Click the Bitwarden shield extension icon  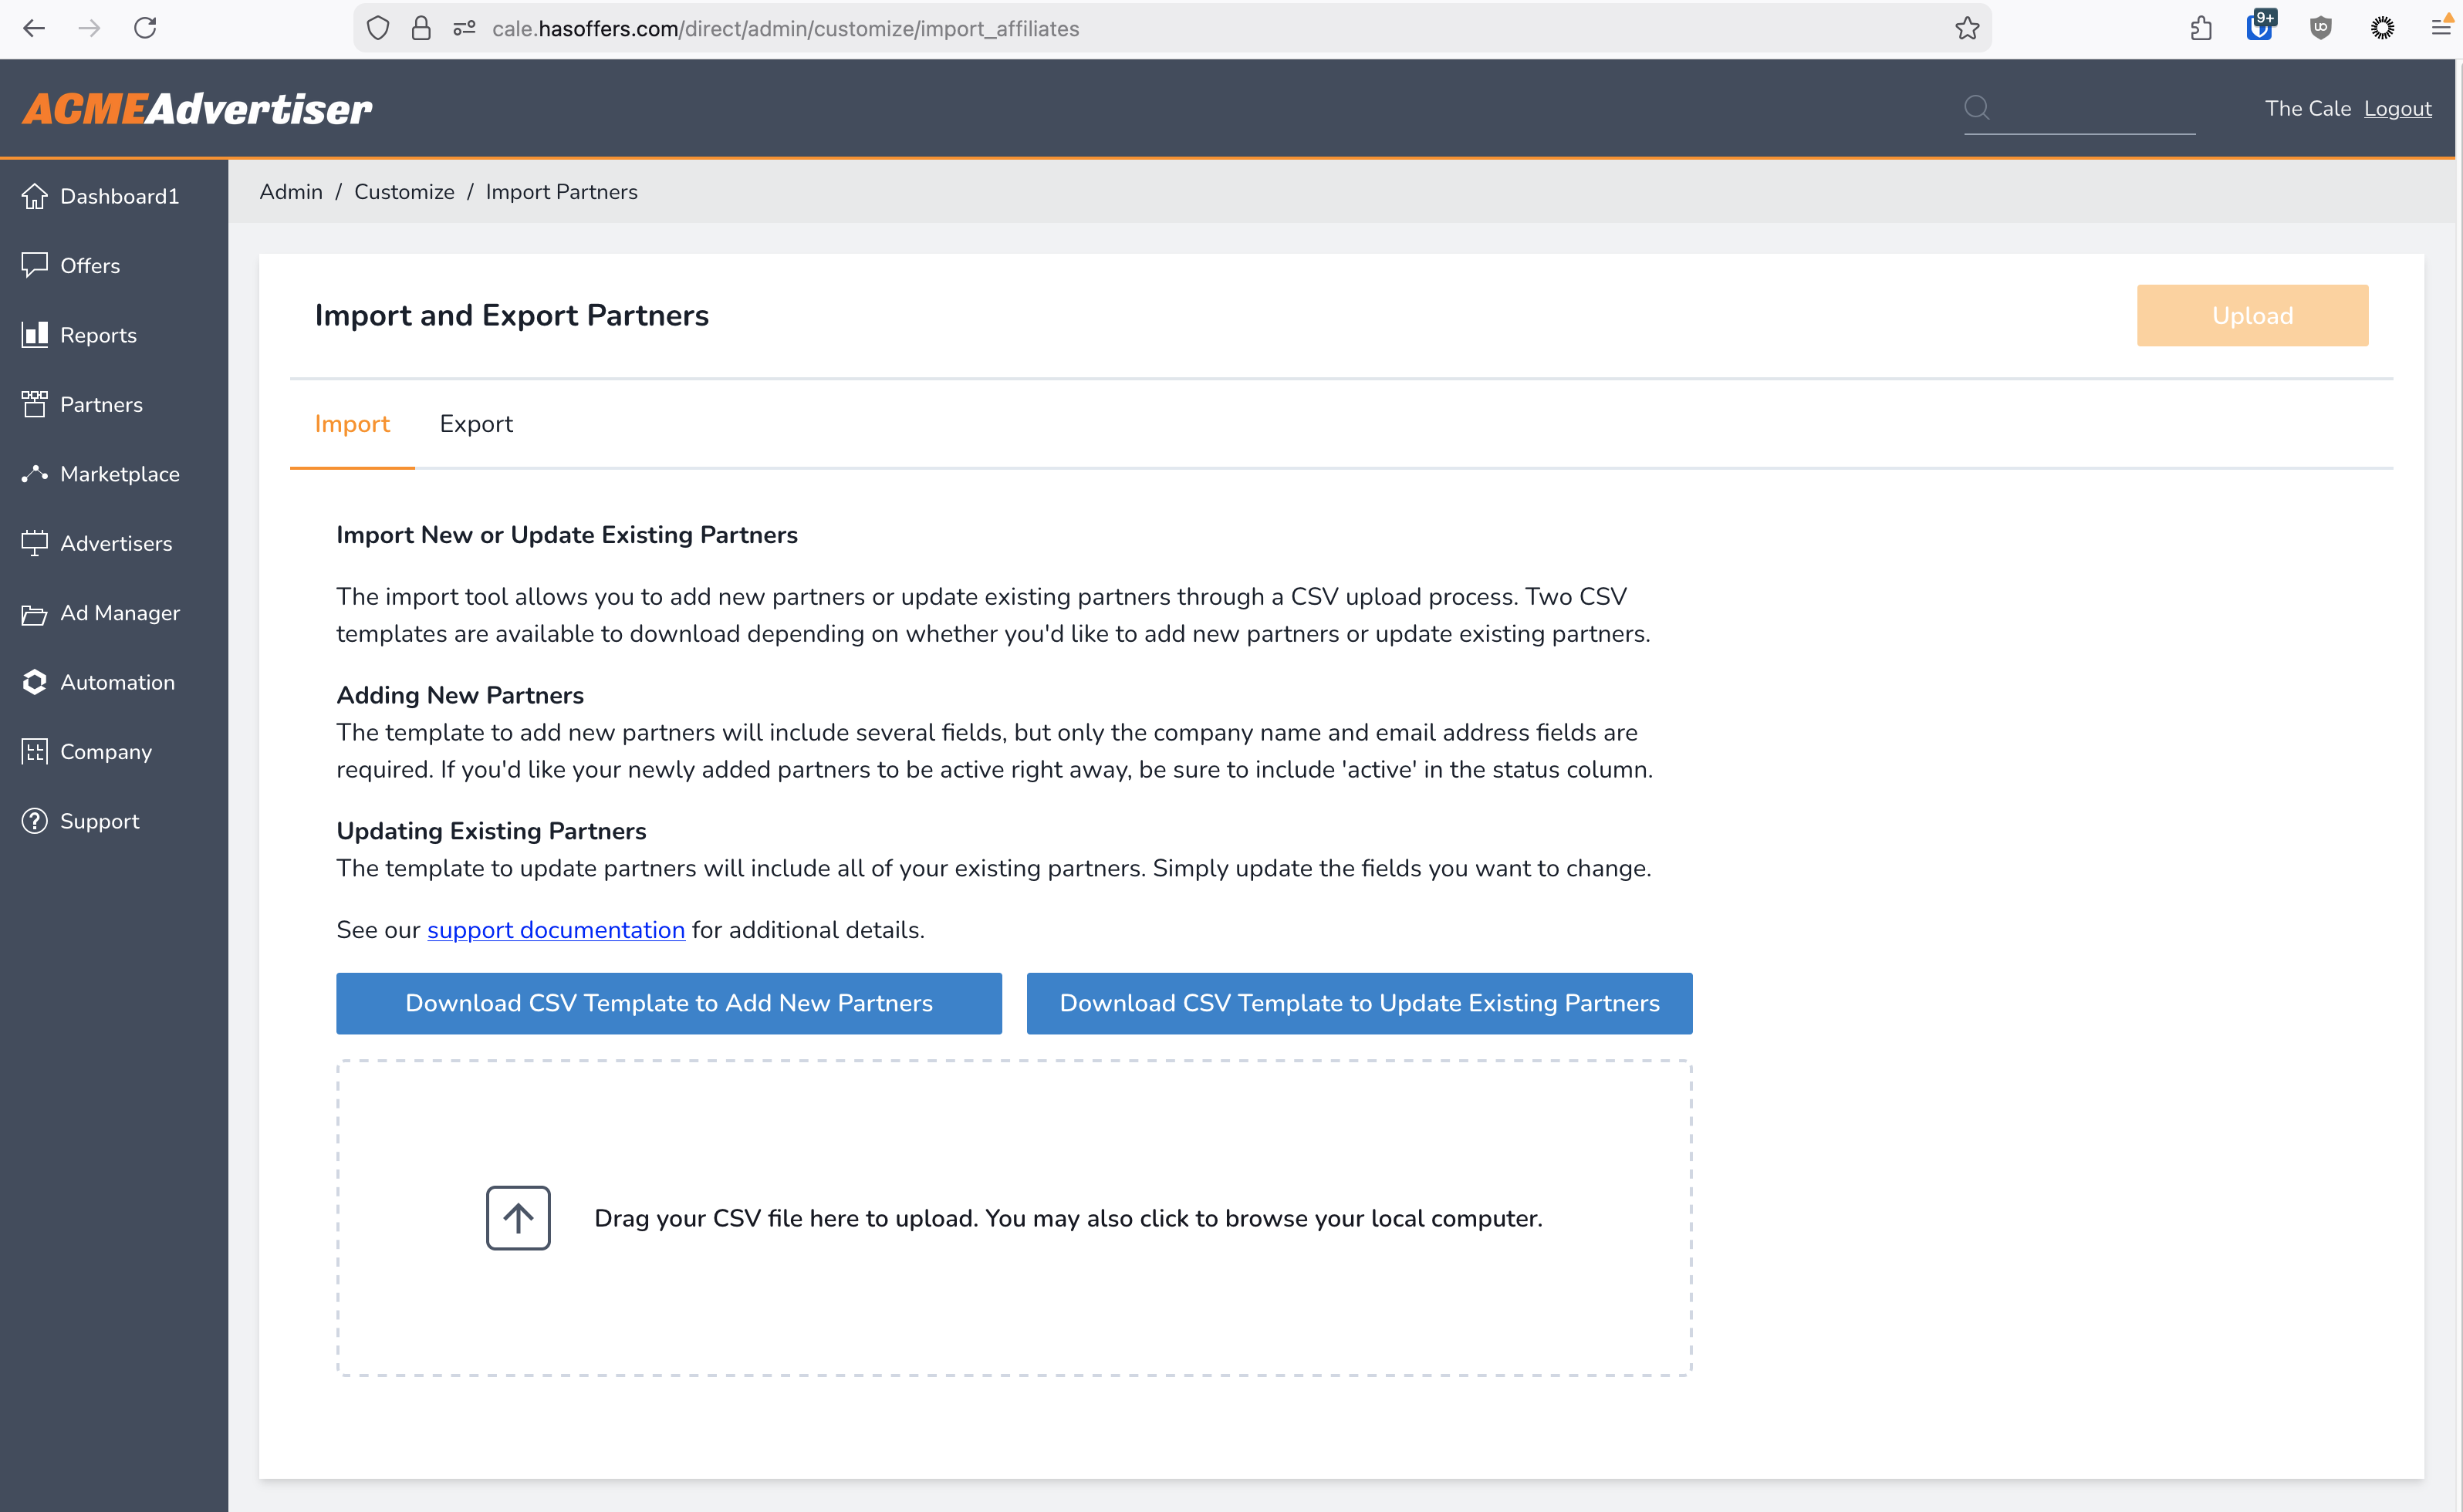2259,26
